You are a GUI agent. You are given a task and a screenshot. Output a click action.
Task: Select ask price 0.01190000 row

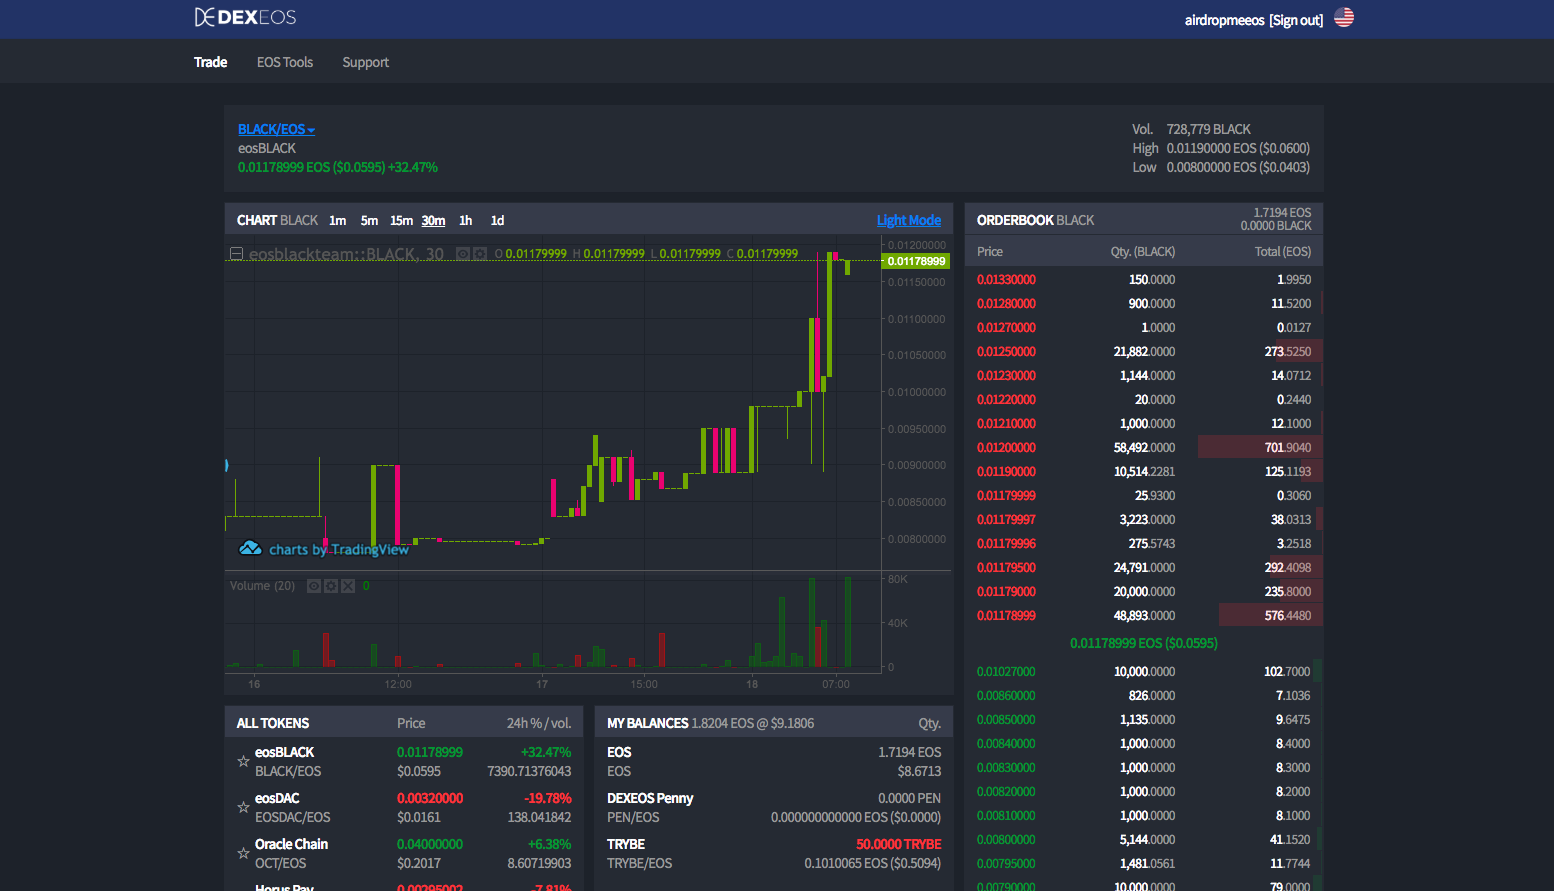tap(1144, 471)
